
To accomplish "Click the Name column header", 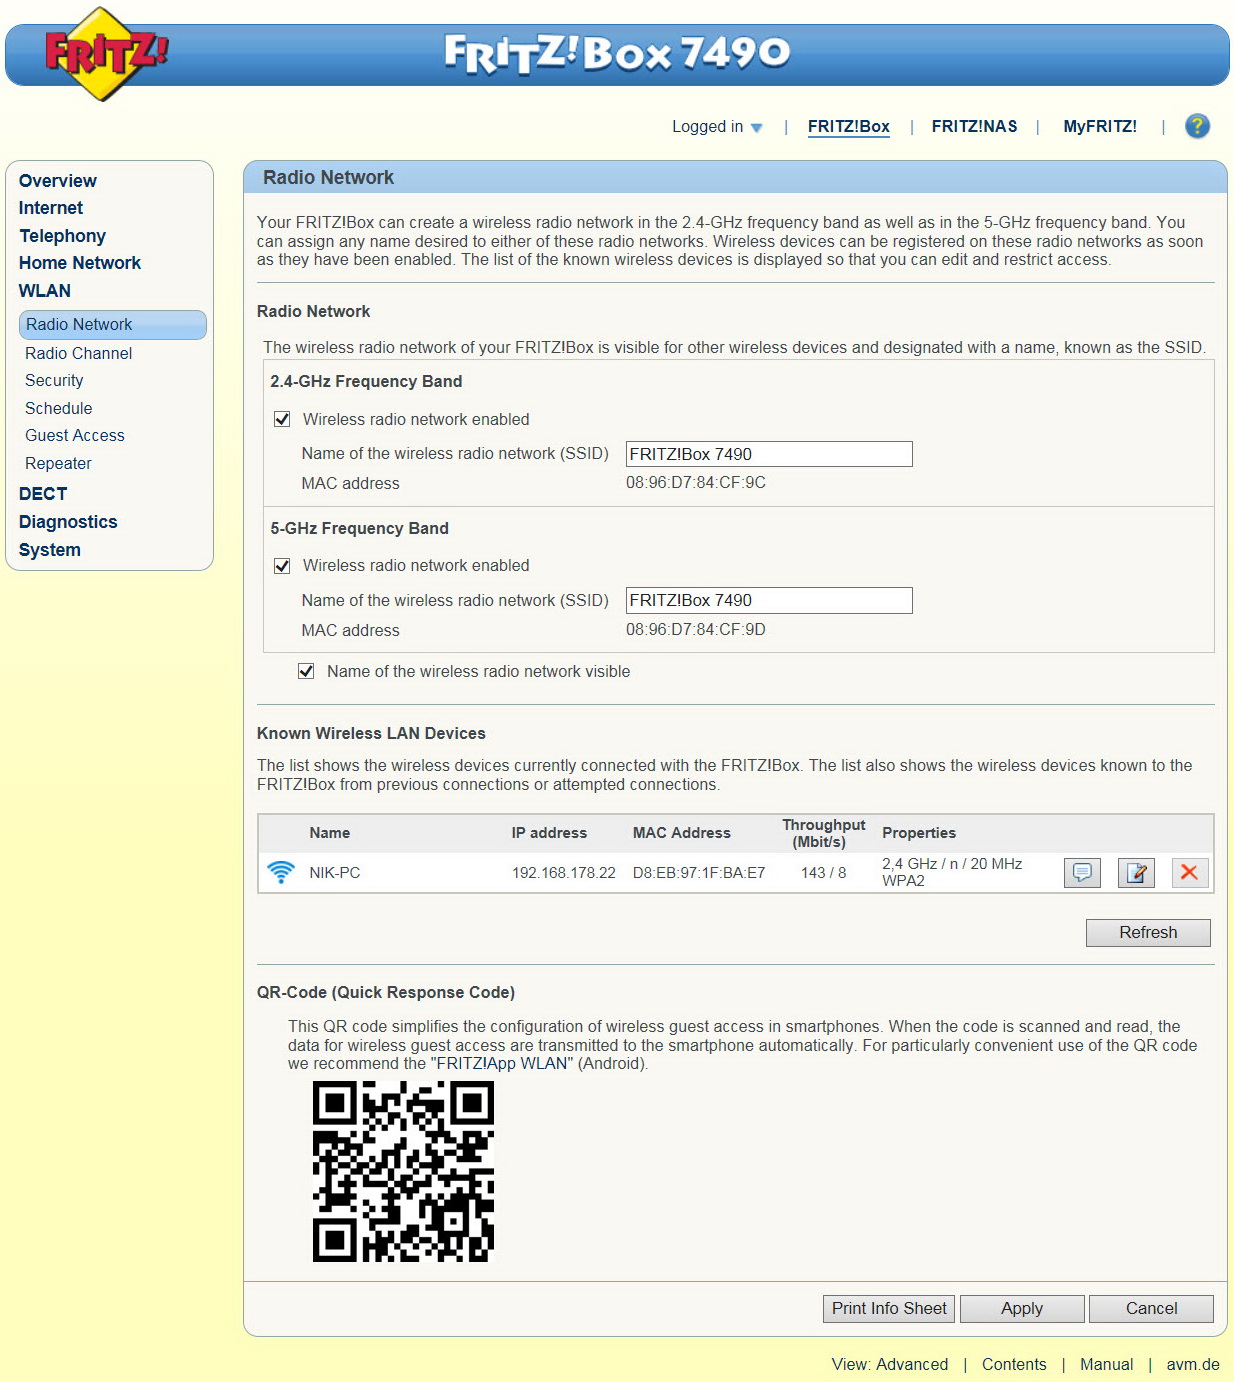I will click(x=330, y=833).
